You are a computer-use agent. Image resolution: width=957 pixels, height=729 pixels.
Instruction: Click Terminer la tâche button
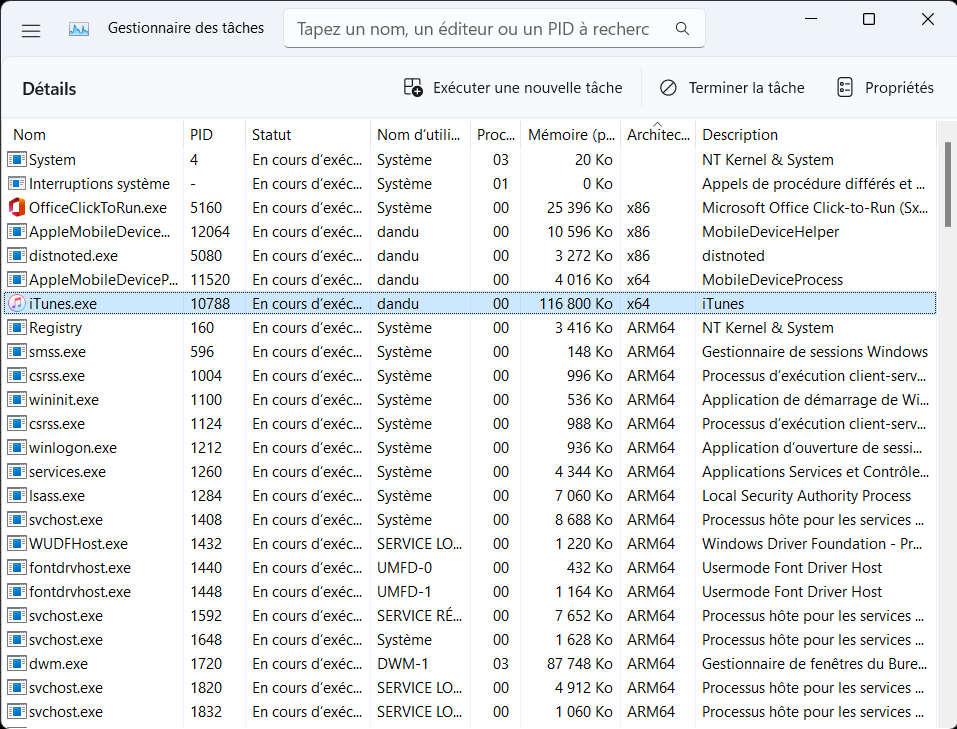click(732, 88)
